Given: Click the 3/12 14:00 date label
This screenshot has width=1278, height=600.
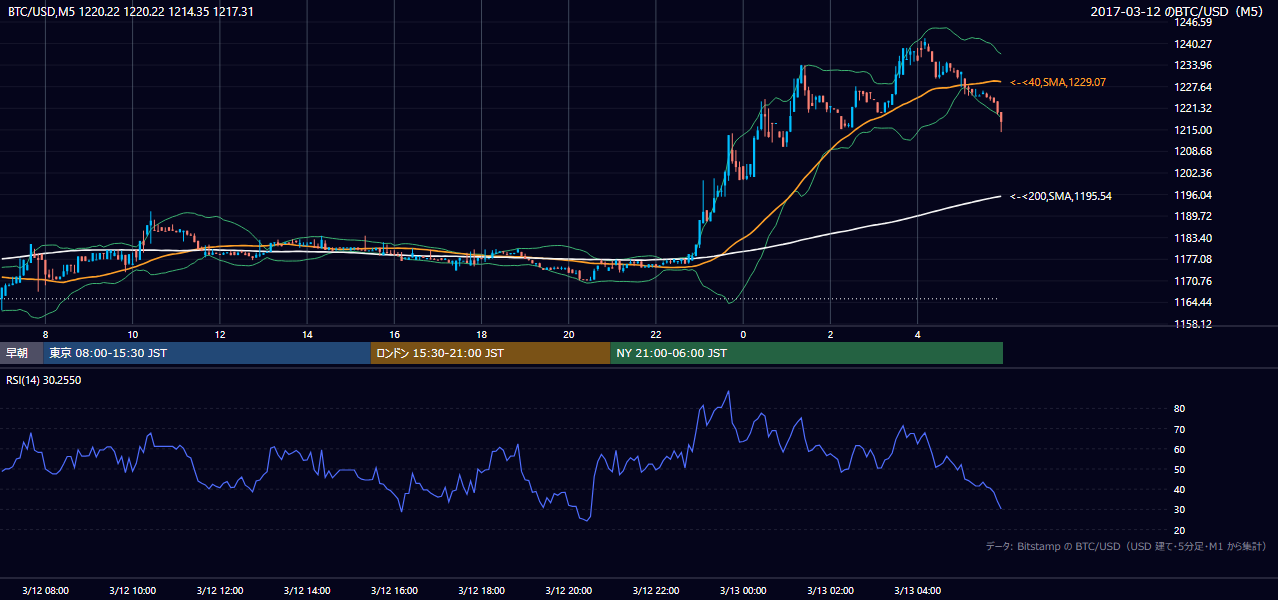Looking at the screenshot, I should pyautogui.click(x=307, y=591).
